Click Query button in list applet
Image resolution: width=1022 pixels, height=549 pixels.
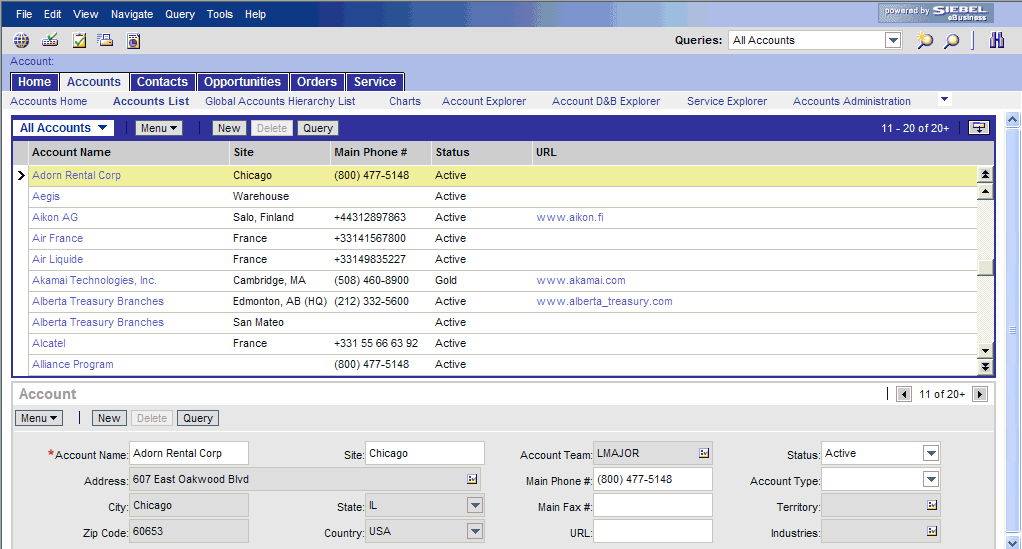[318, 128]
